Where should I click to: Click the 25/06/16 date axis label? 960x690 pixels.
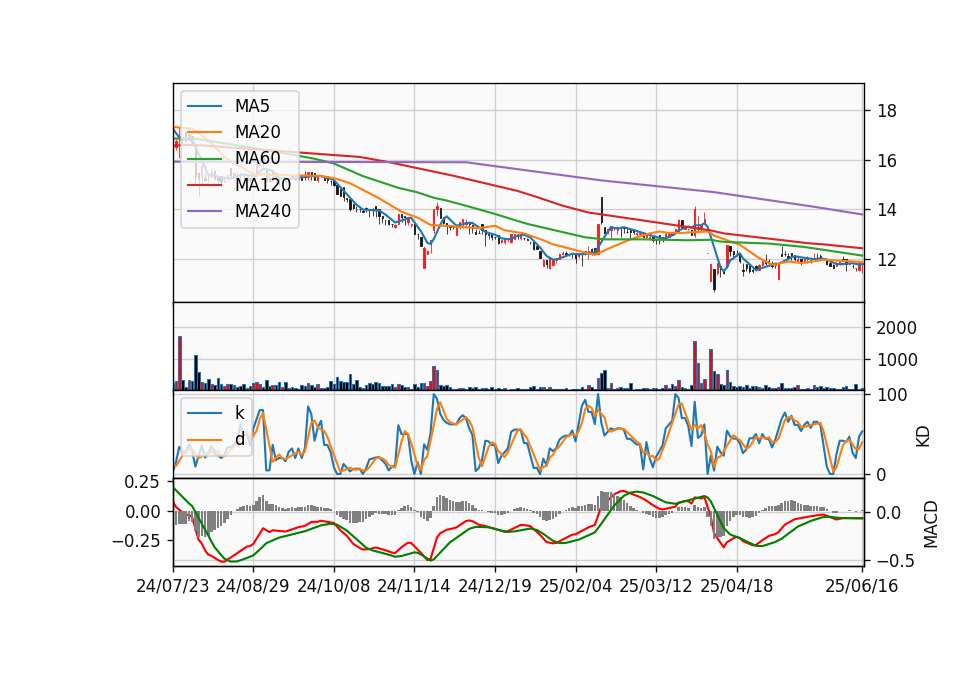(x=862, y=586)
